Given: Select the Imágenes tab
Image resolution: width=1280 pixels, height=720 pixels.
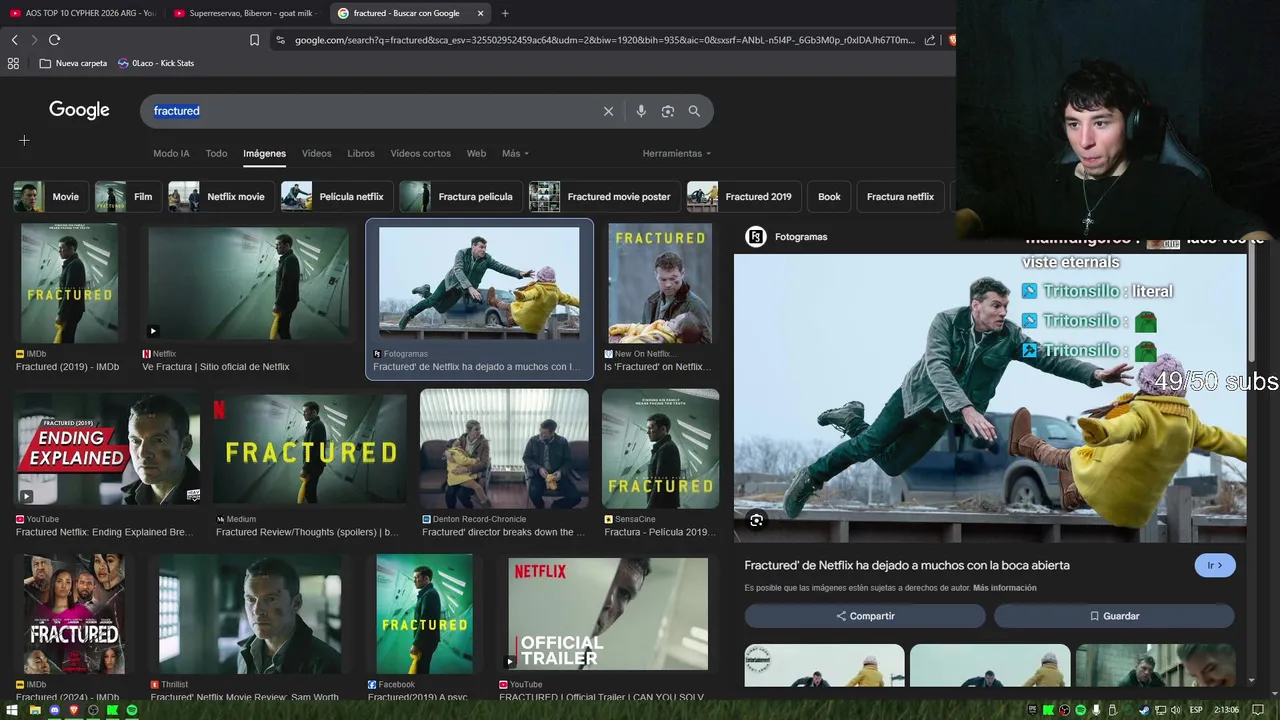Looking at the screenshot, I should click(x=264, y=153).
